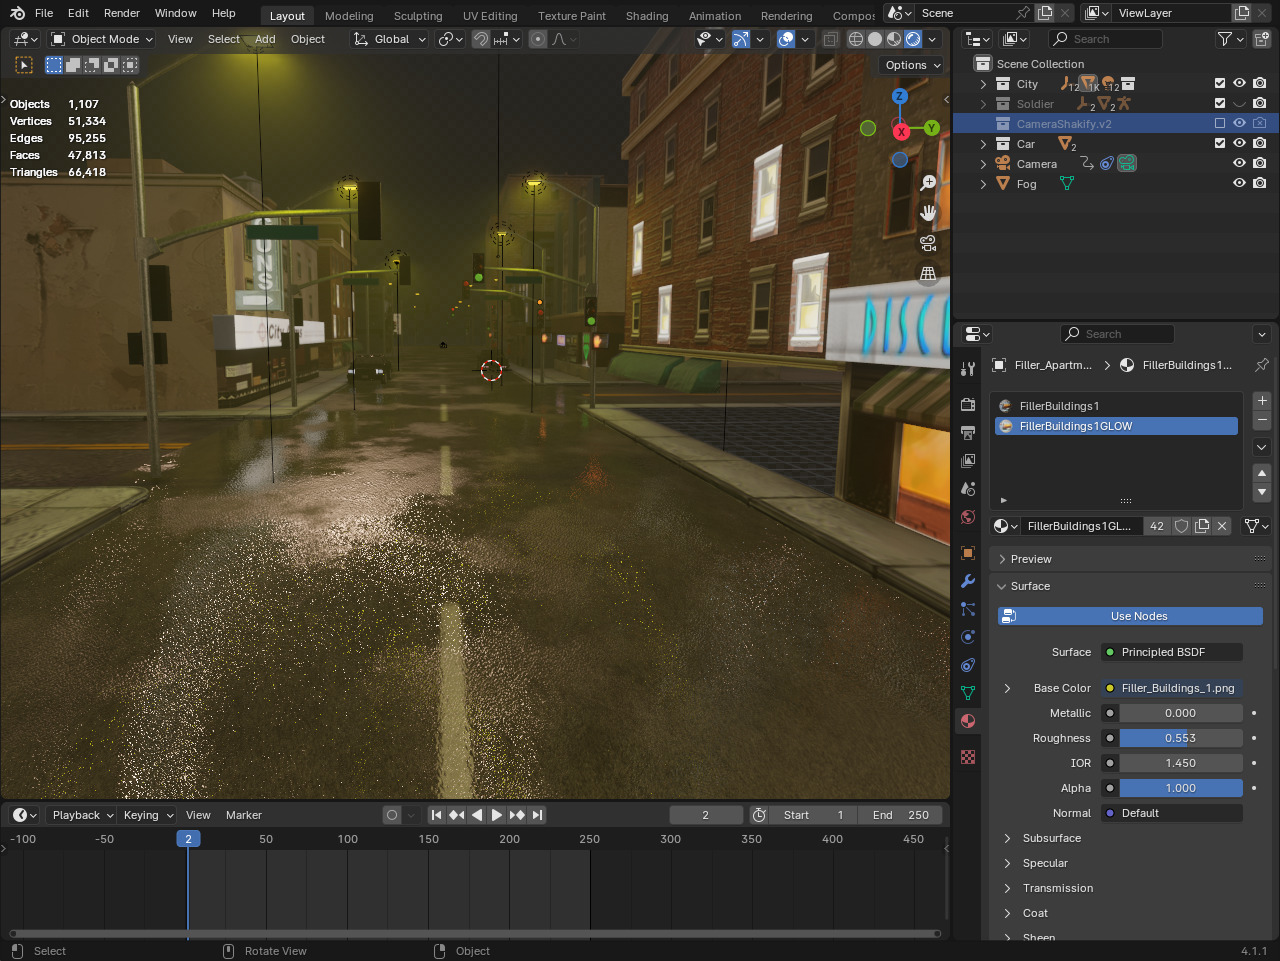Jump to timeline start frame

click(436, 815)
